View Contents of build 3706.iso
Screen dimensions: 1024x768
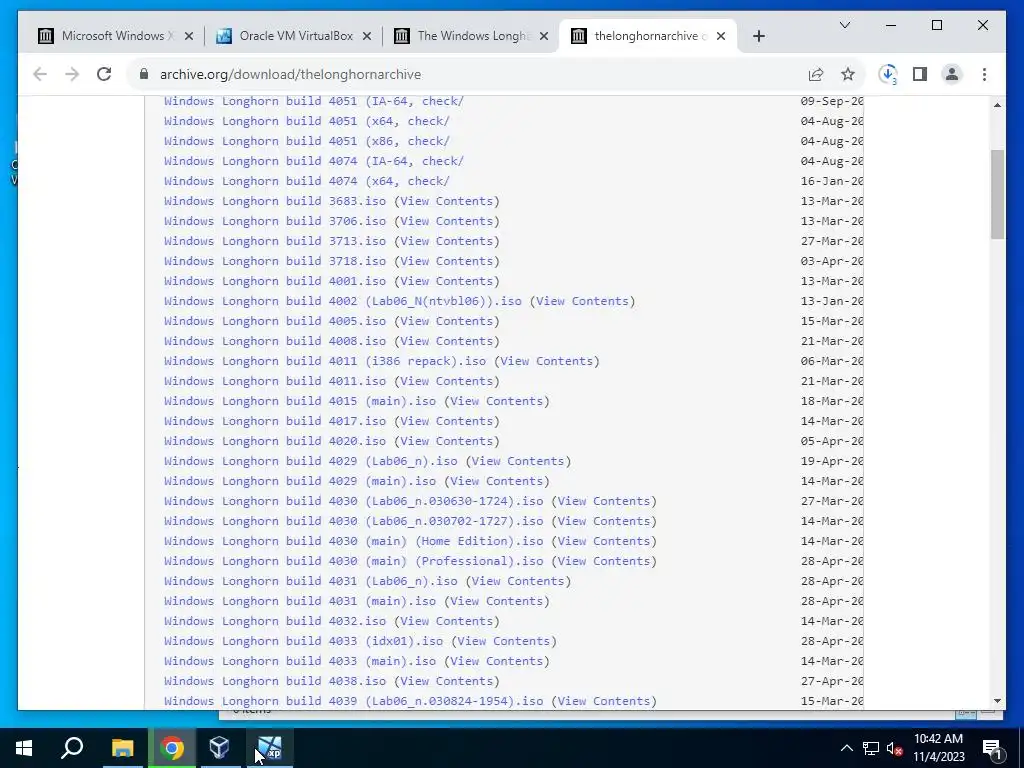(x=447, y=221)
